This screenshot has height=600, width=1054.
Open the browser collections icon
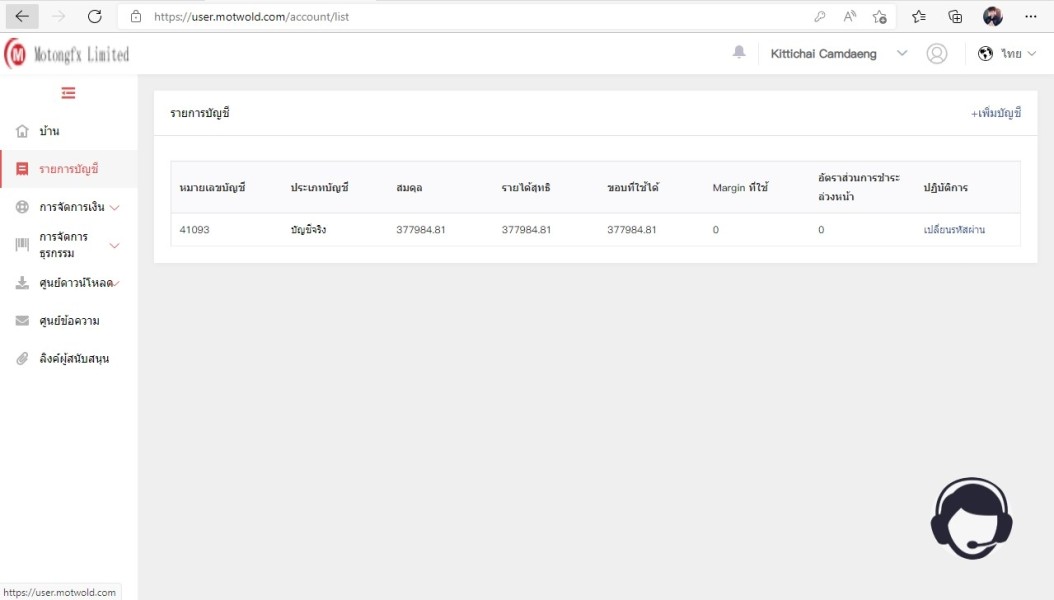955,17
